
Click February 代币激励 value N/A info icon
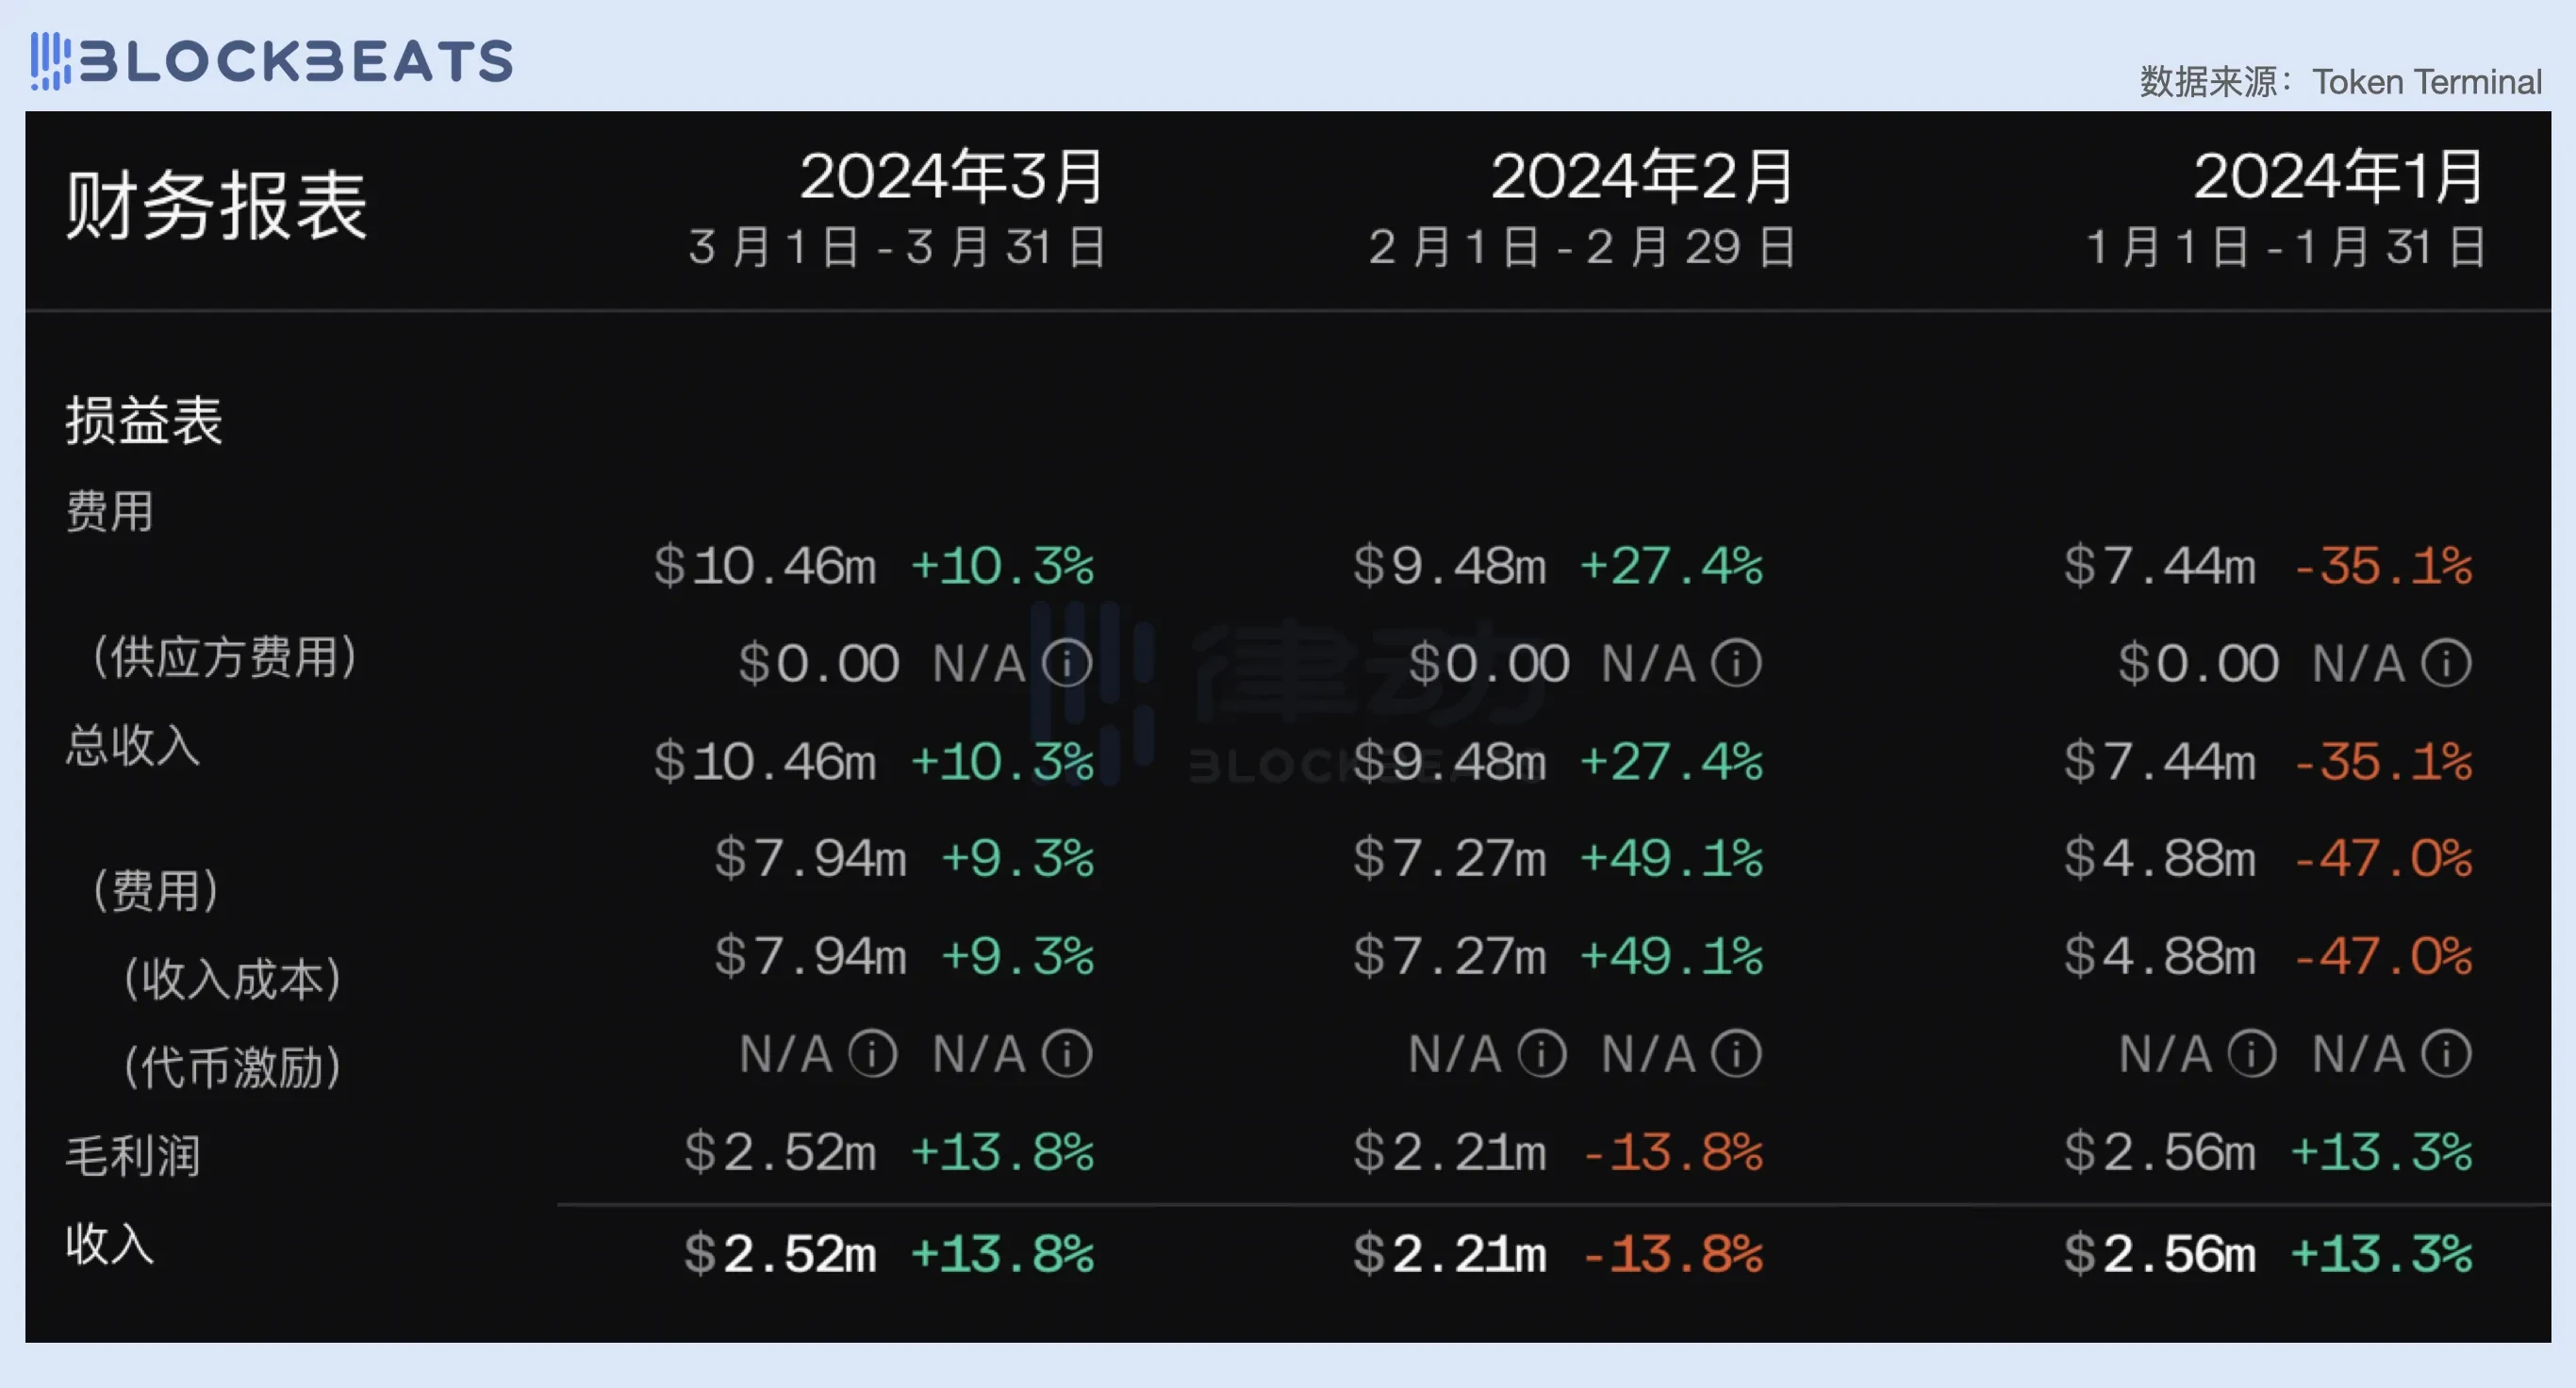pos(1542,1053)
